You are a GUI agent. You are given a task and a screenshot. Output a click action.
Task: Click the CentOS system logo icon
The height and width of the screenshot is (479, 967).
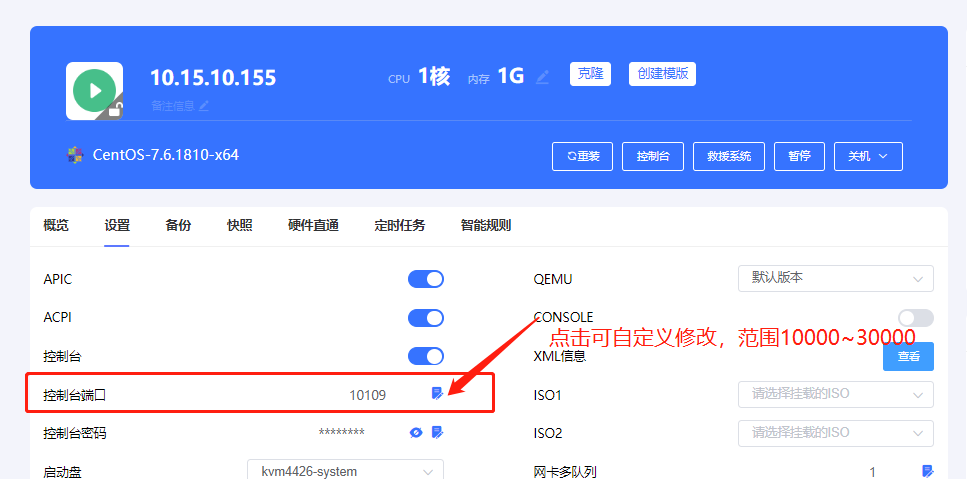75,155
